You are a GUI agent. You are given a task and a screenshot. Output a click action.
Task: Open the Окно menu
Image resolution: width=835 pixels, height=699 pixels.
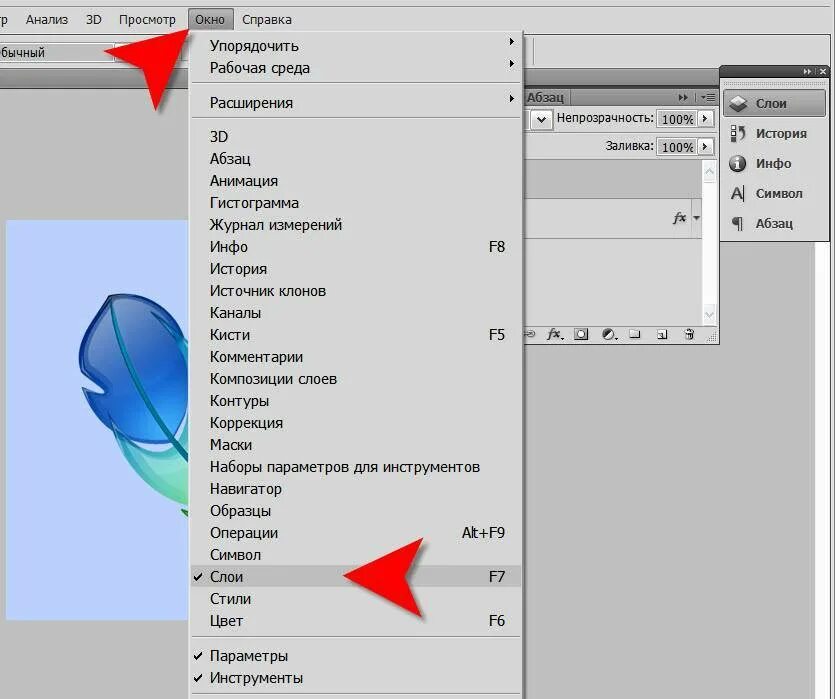pos(210,20)
